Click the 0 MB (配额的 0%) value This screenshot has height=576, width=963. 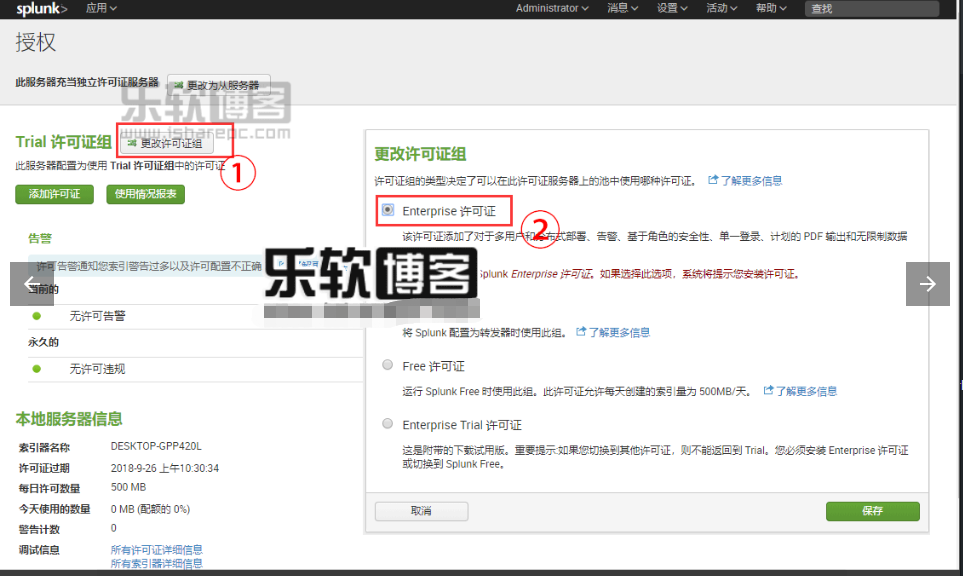(150, 509)
